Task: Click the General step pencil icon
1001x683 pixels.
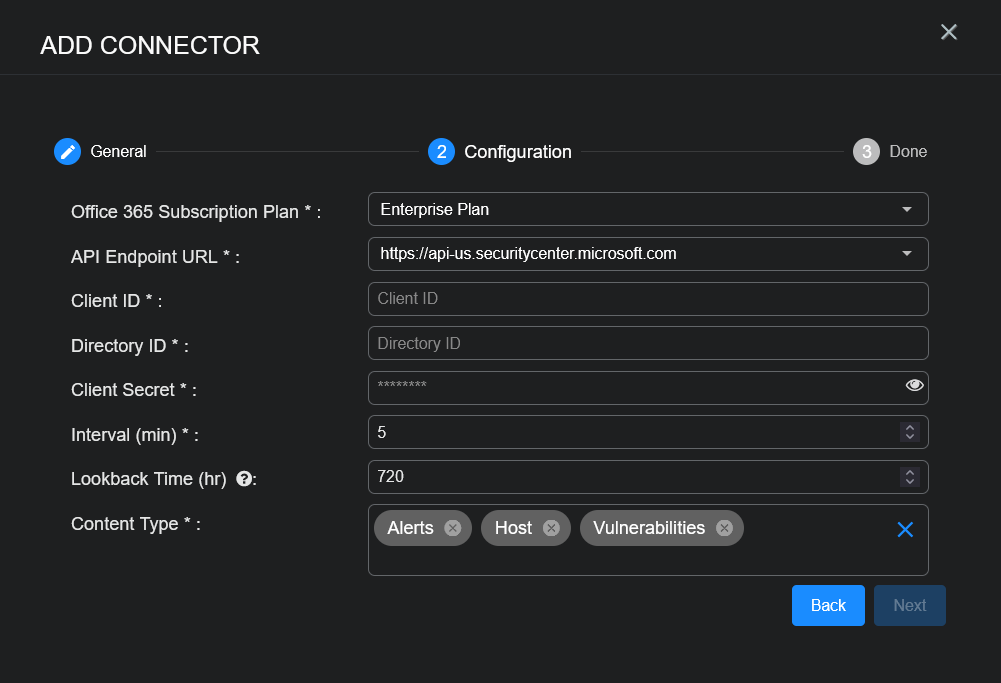Action: click(67, 152)
